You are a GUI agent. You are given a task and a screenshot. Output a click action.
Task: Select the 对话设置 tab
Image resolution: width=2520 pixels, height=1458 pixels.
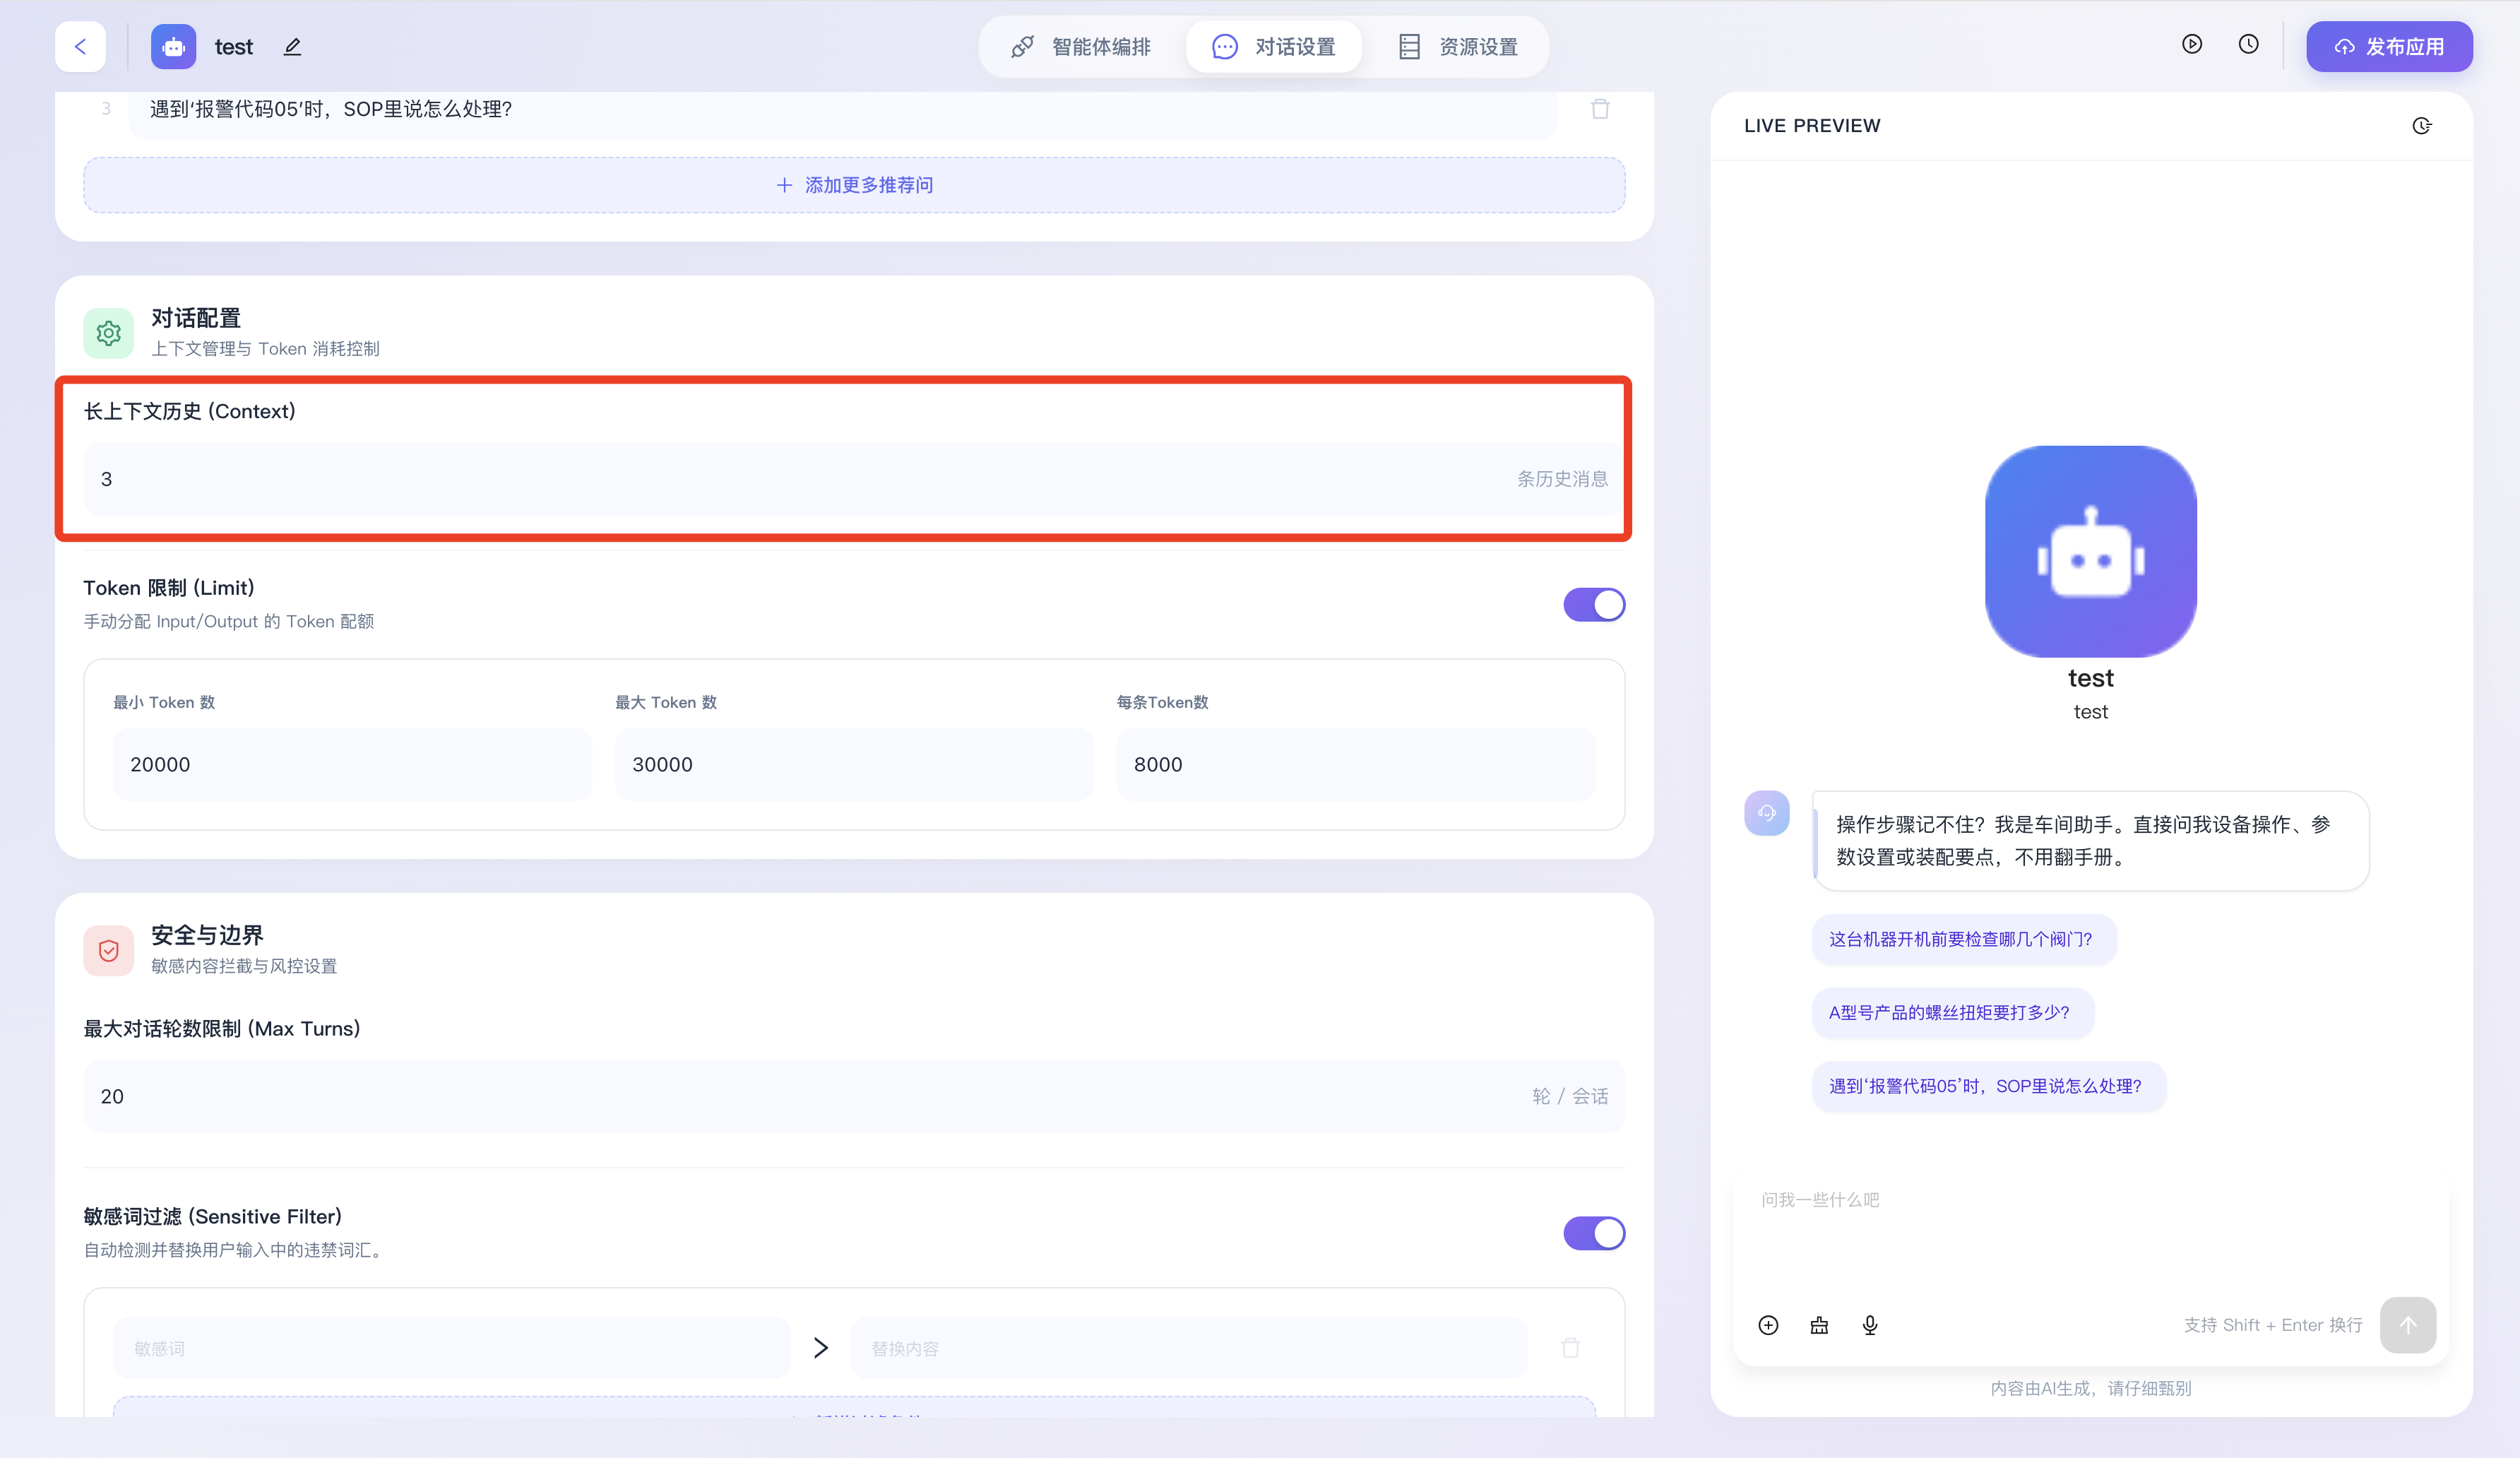[1274, 47]
